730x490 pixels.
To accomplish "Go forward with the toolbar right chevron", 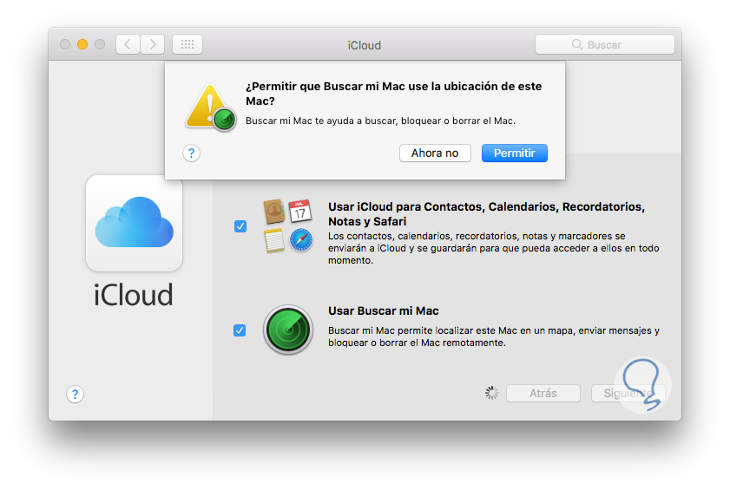I will click(152, 45).
